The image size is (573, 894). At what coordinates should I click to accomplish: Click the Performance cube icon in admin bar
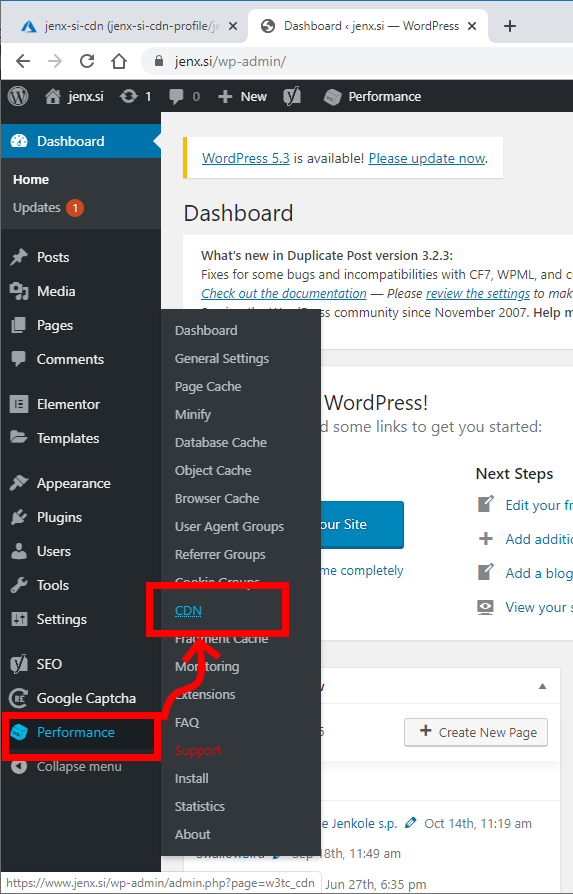(332, 97)
